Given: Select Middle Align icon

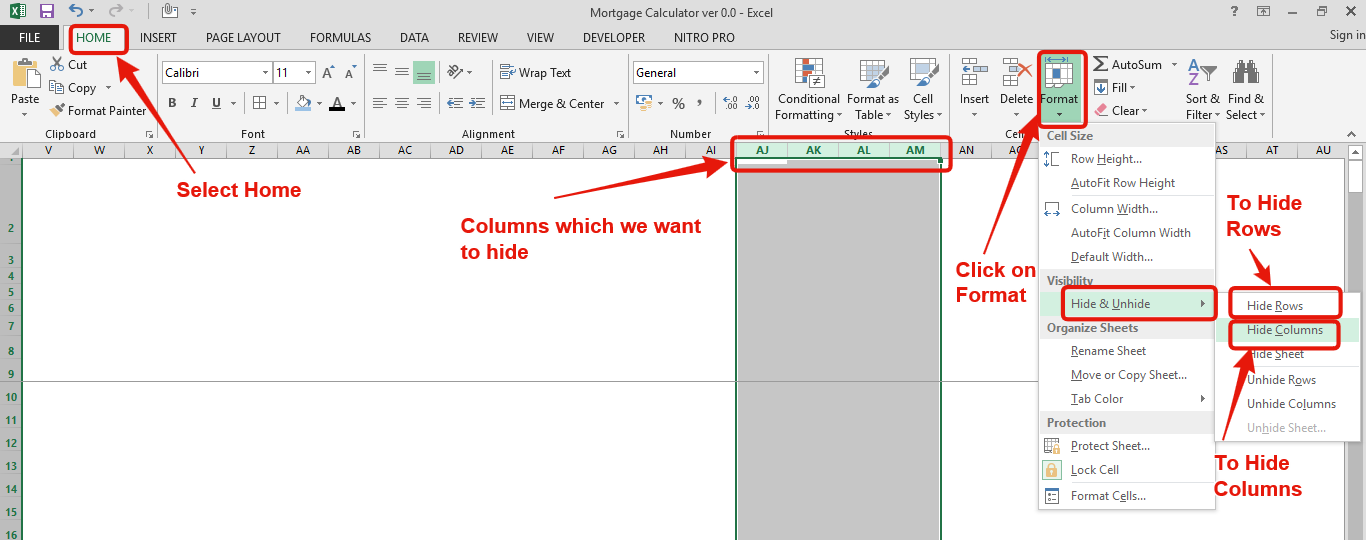Looking at the screenshot, I should tap(402, 72).
